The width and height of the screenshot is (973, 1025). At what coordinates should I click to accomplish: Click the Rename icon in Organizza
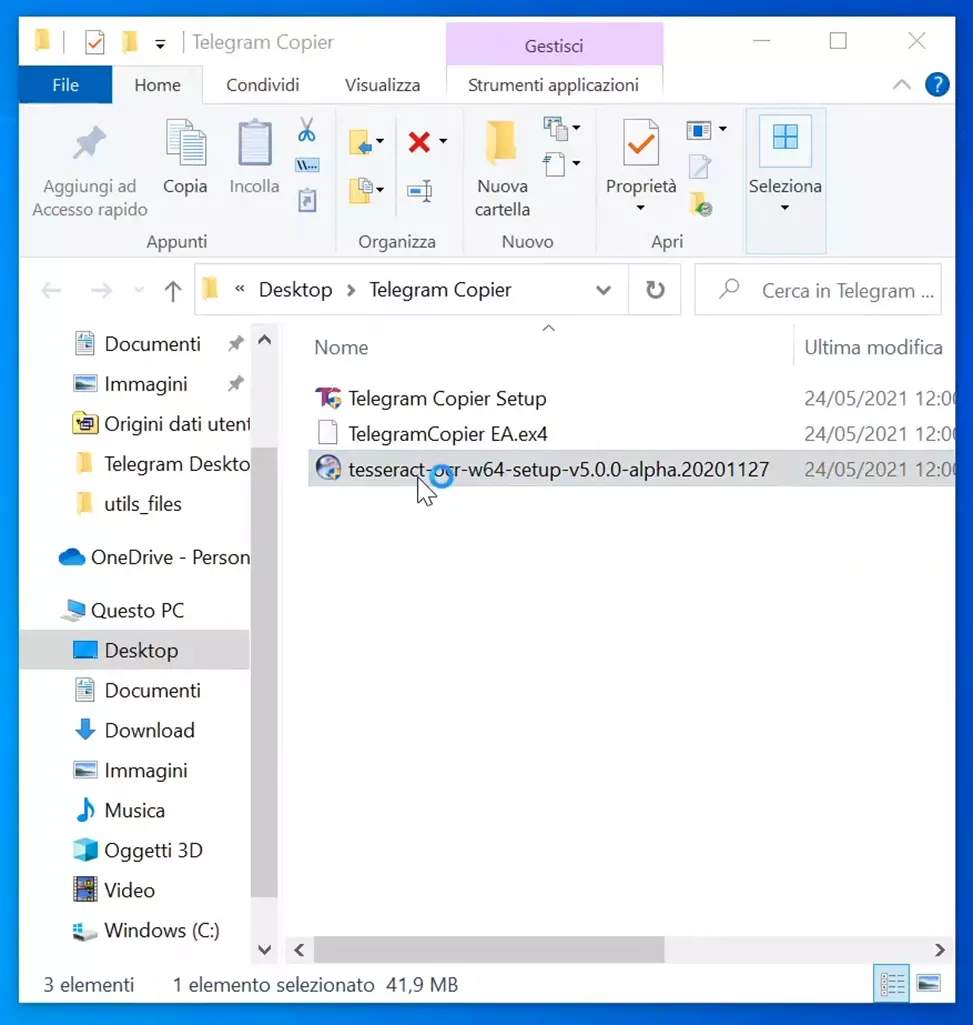419,190
